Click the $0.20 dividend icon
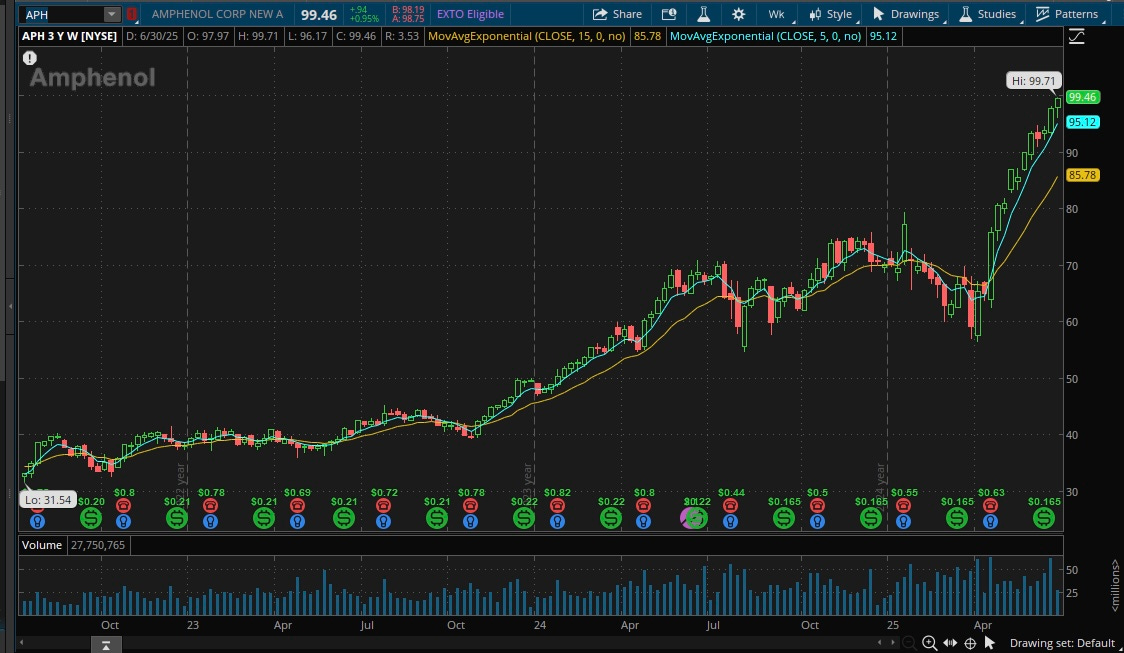The image size is (1124, 653). (x=90, y=518)
